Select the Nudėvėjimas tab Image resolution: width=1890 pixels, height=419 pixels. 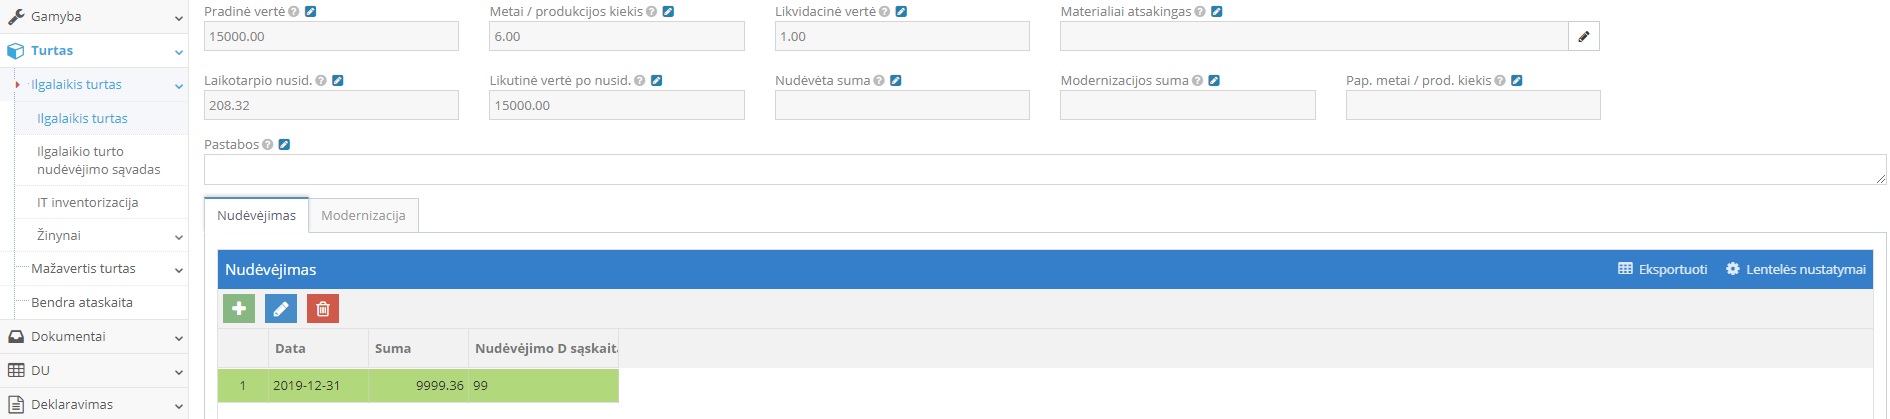click(x=256, y=216)
